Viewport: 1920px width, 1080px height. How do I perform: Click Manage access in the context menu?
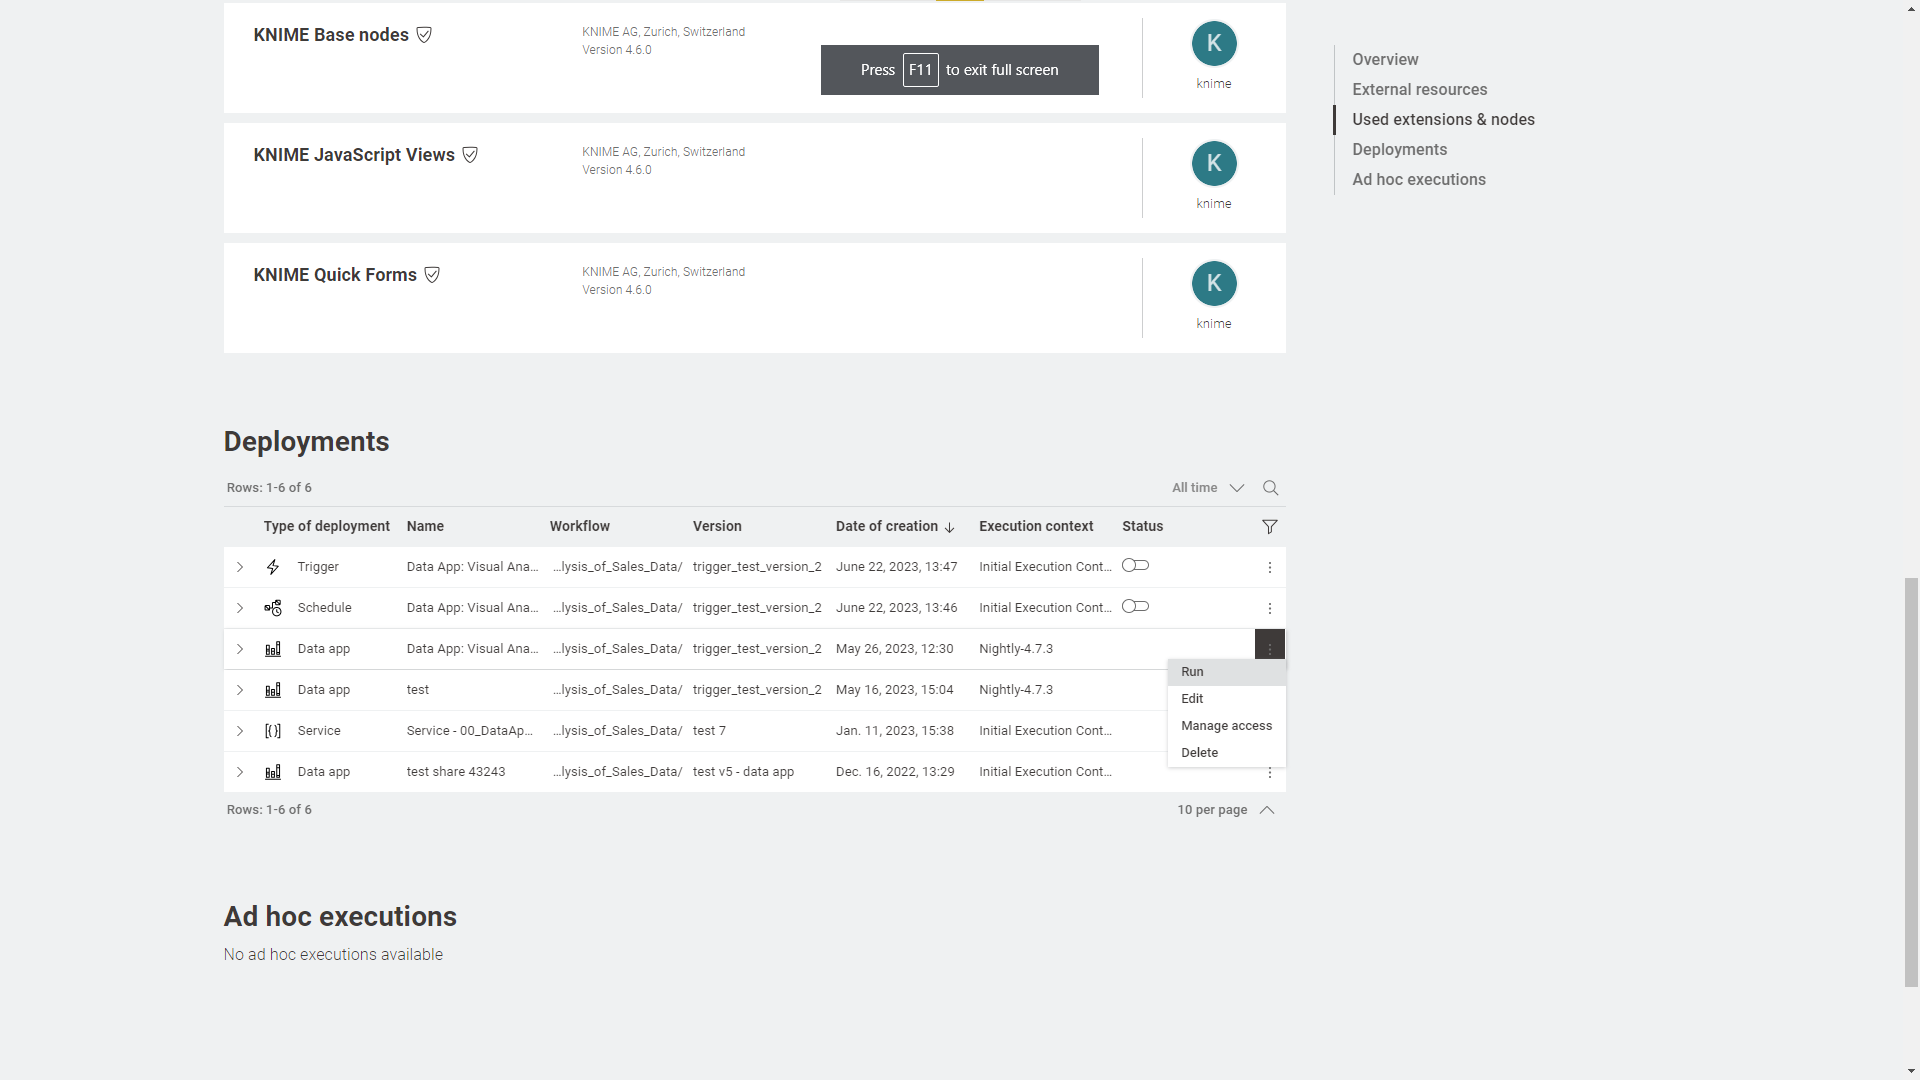coord(1225,725)
